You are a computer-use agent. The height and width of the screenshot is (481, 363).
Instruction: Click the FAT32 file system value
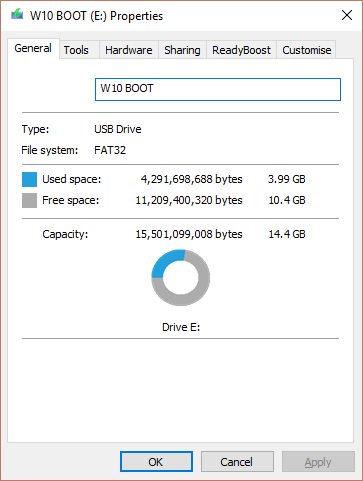pos(110,150)
